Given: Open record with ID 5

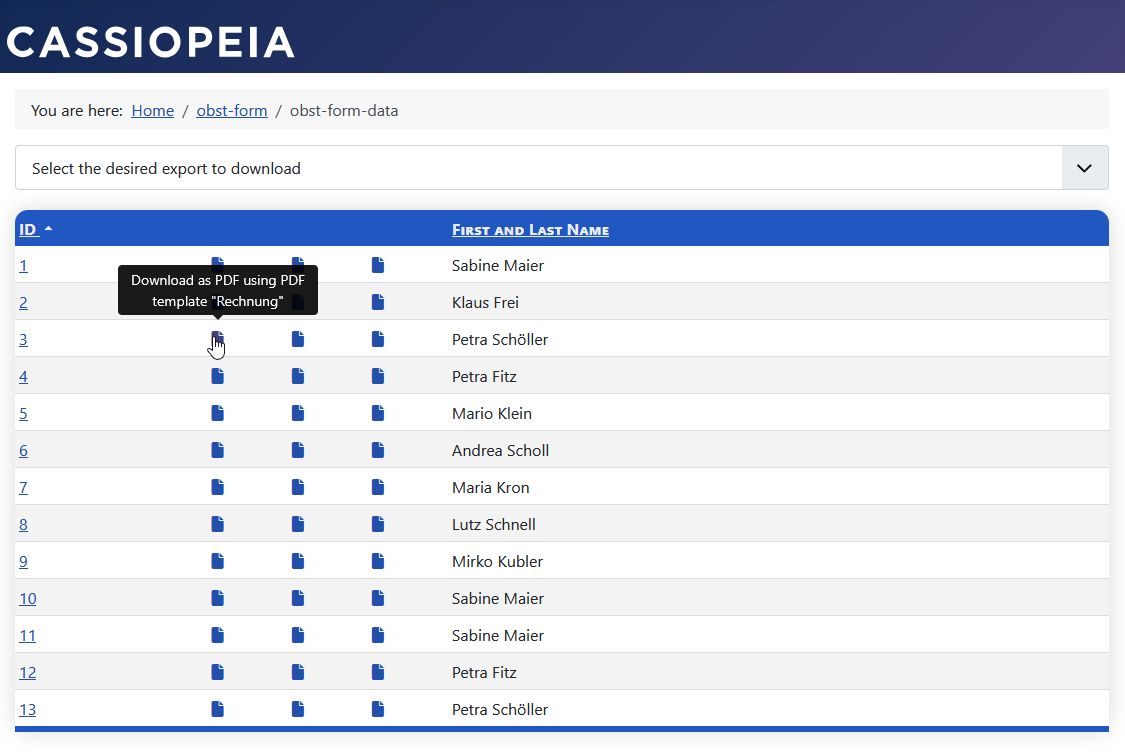Looking at the screenshot, I should [23, 413].
